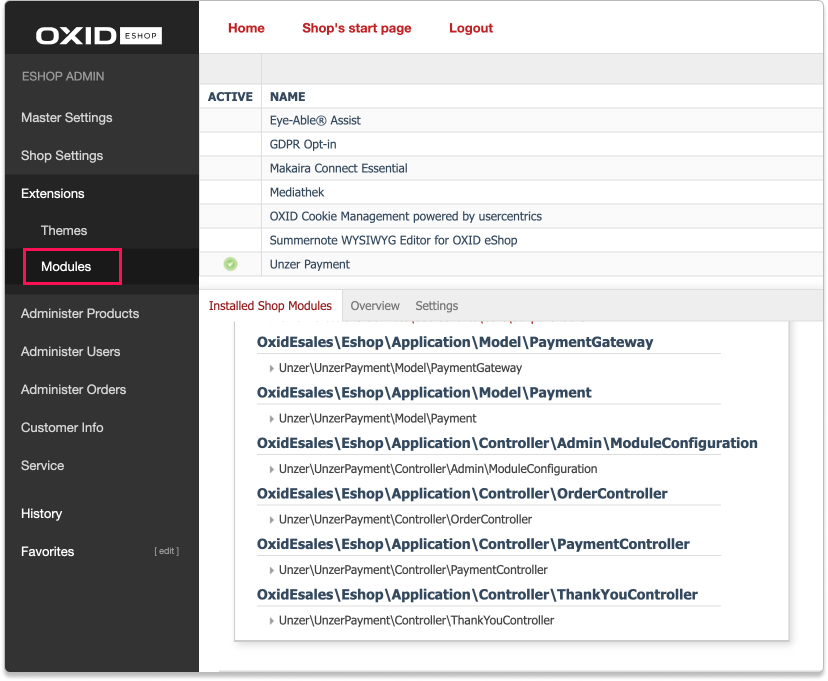The image size is (828, 681).
Task: Open Administer Orders section
Action: point(75,389)
